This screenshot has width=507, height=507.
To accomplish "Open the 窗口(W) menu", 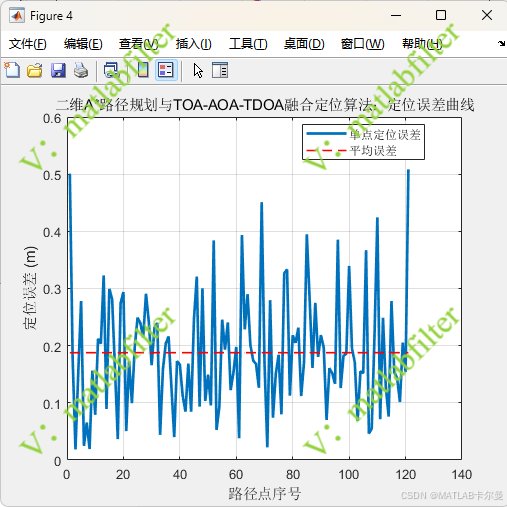I will tap(363, 44).
